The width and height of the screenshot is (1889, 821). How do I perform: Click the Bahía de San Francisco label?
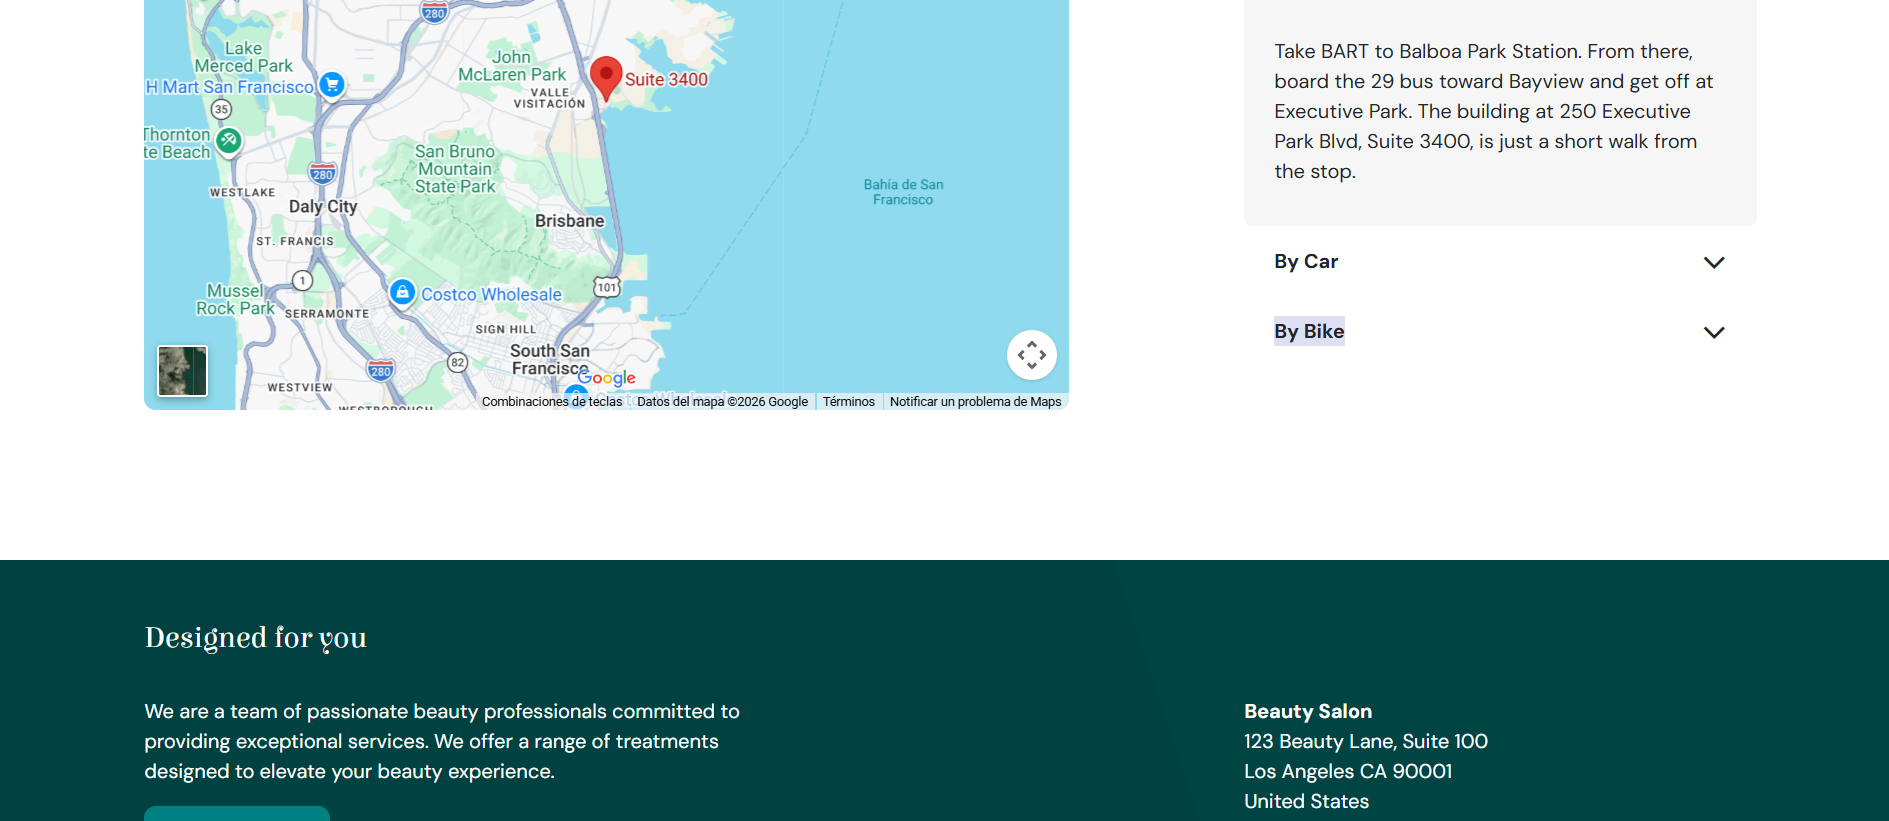point(903,192)
